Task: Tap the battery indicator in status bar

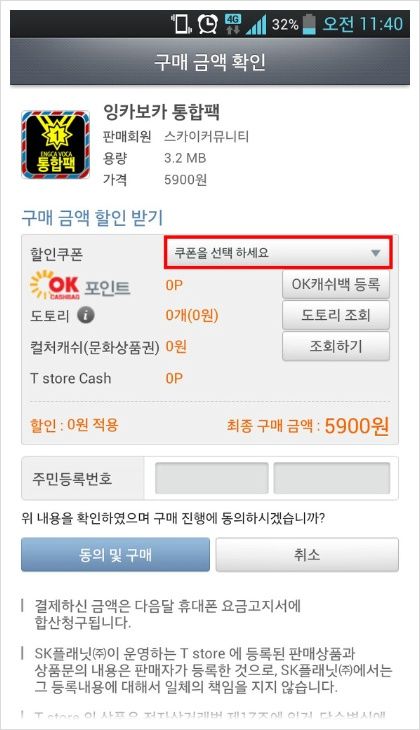Action: pyautogui.click(x=309, y=24)
